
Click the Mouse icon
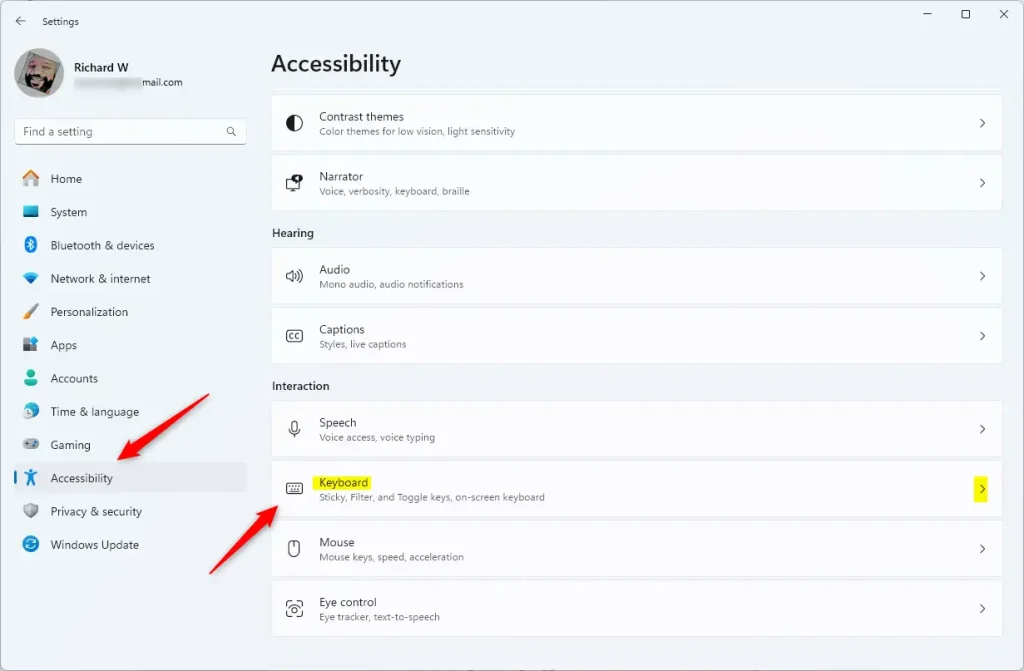tap(294, 549)
